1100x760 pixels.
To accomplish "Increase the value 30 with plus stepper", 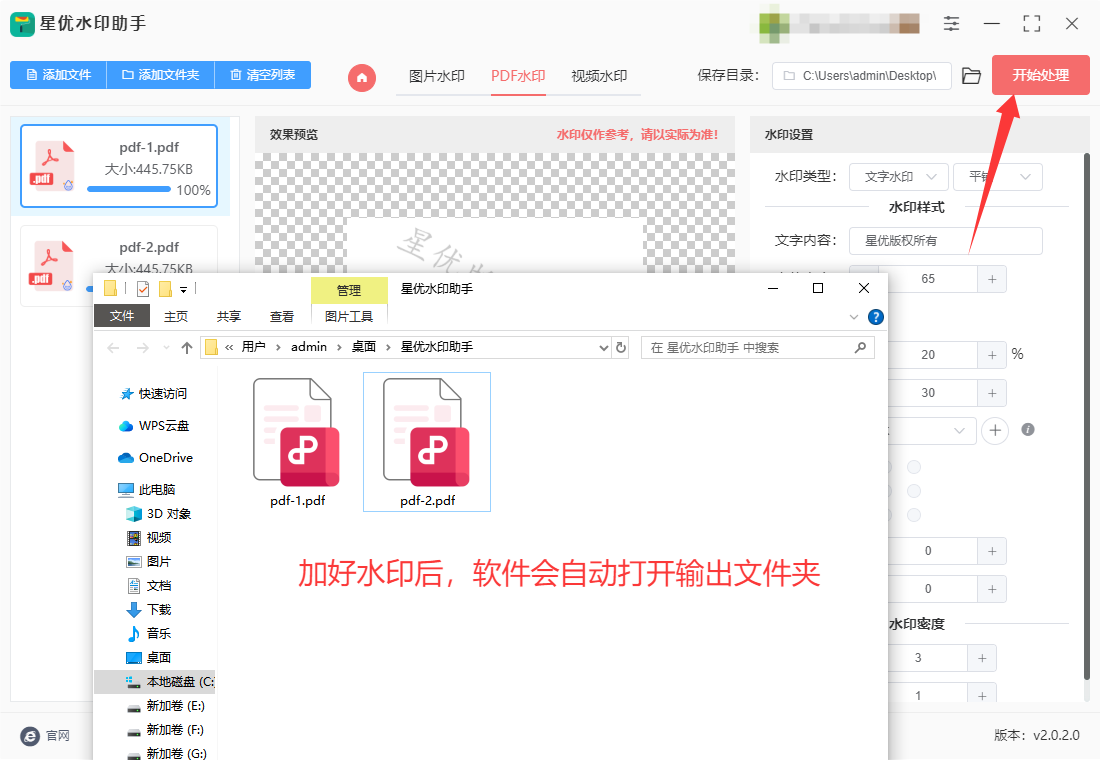I will tap(992, 393).
